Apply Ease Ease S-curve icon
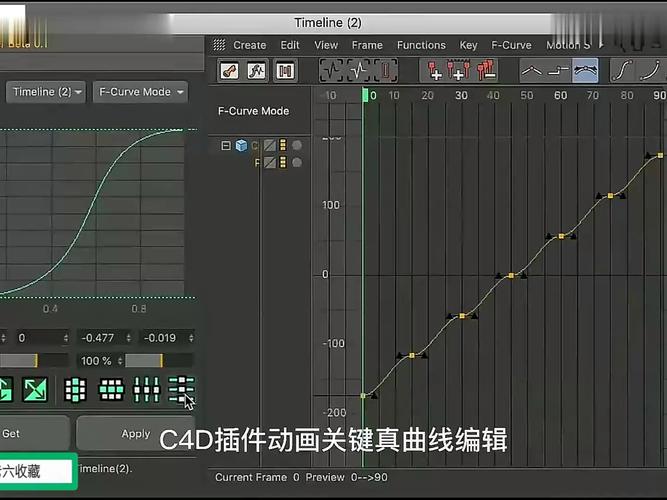This screenshot has height=500, width=667. pos(622,71)
